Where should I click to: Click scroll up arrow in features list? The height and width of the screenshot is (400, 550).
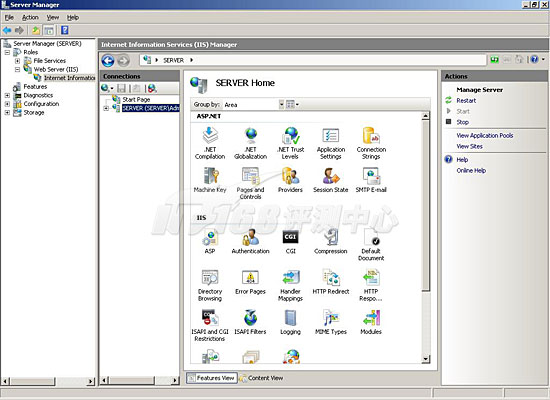425,116
